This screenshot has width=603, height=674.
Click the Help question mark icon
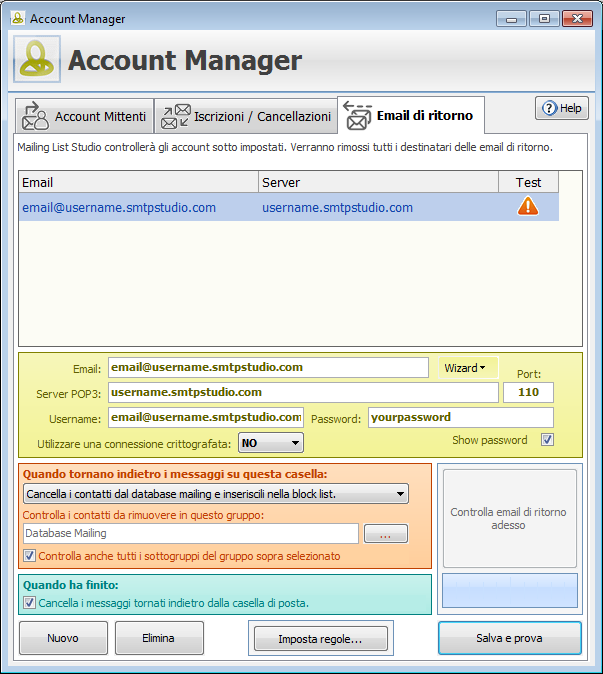pos(549,109)
